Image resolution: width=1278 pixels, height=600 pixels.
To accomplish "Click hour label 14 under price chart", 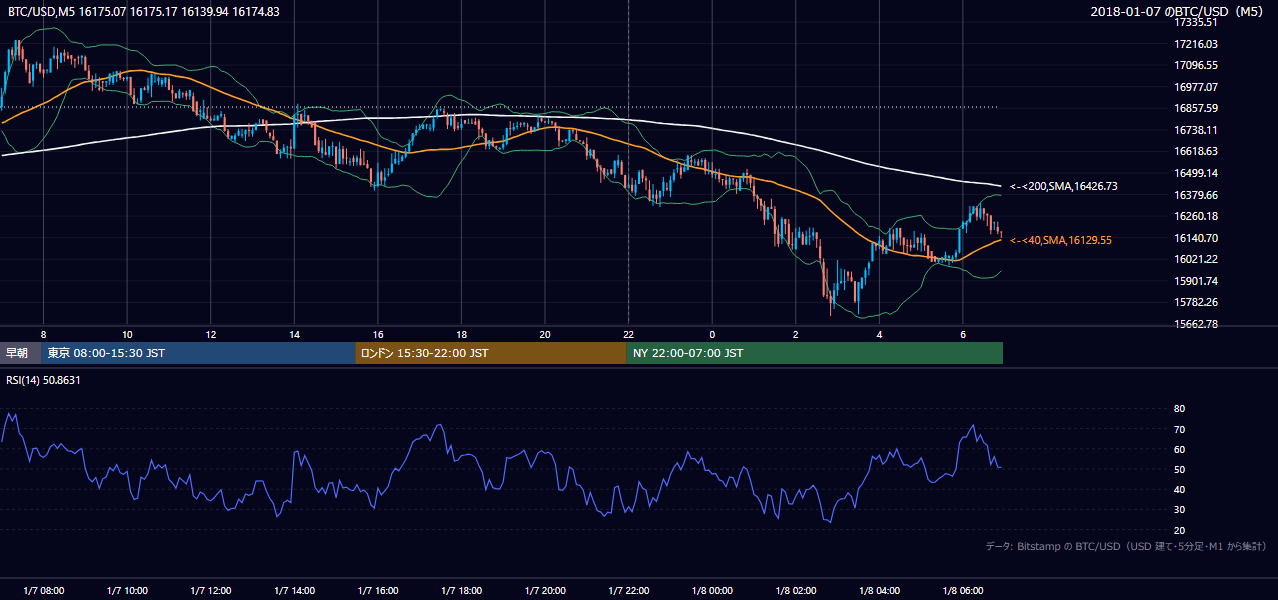I will tap(294, 334).
